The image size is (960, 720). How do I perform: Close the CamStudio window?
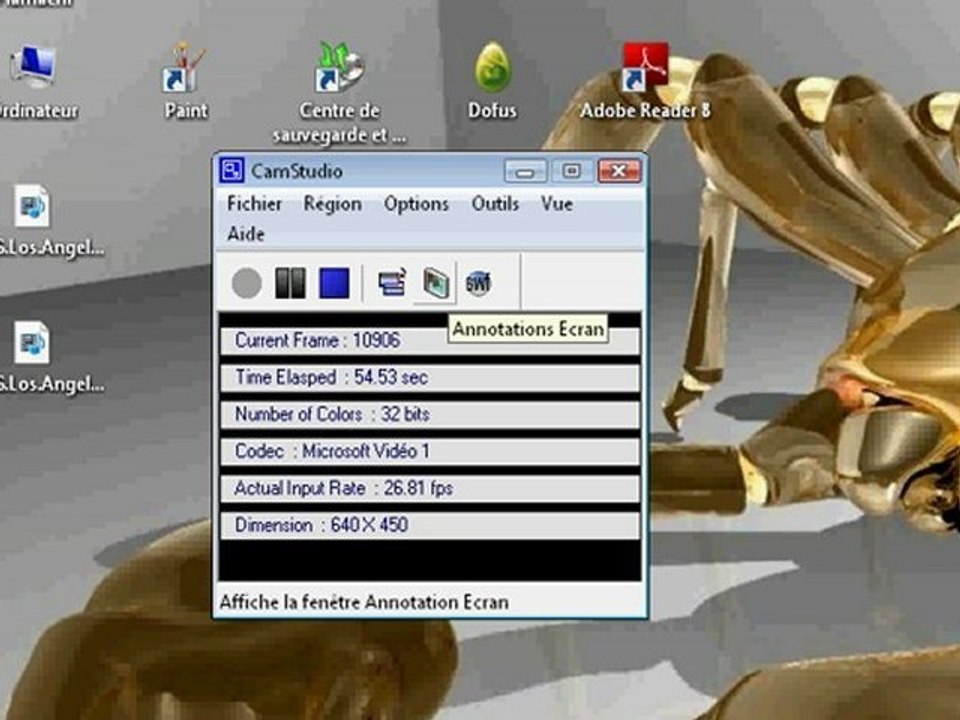pyautogui.click(x=619, y=171)
